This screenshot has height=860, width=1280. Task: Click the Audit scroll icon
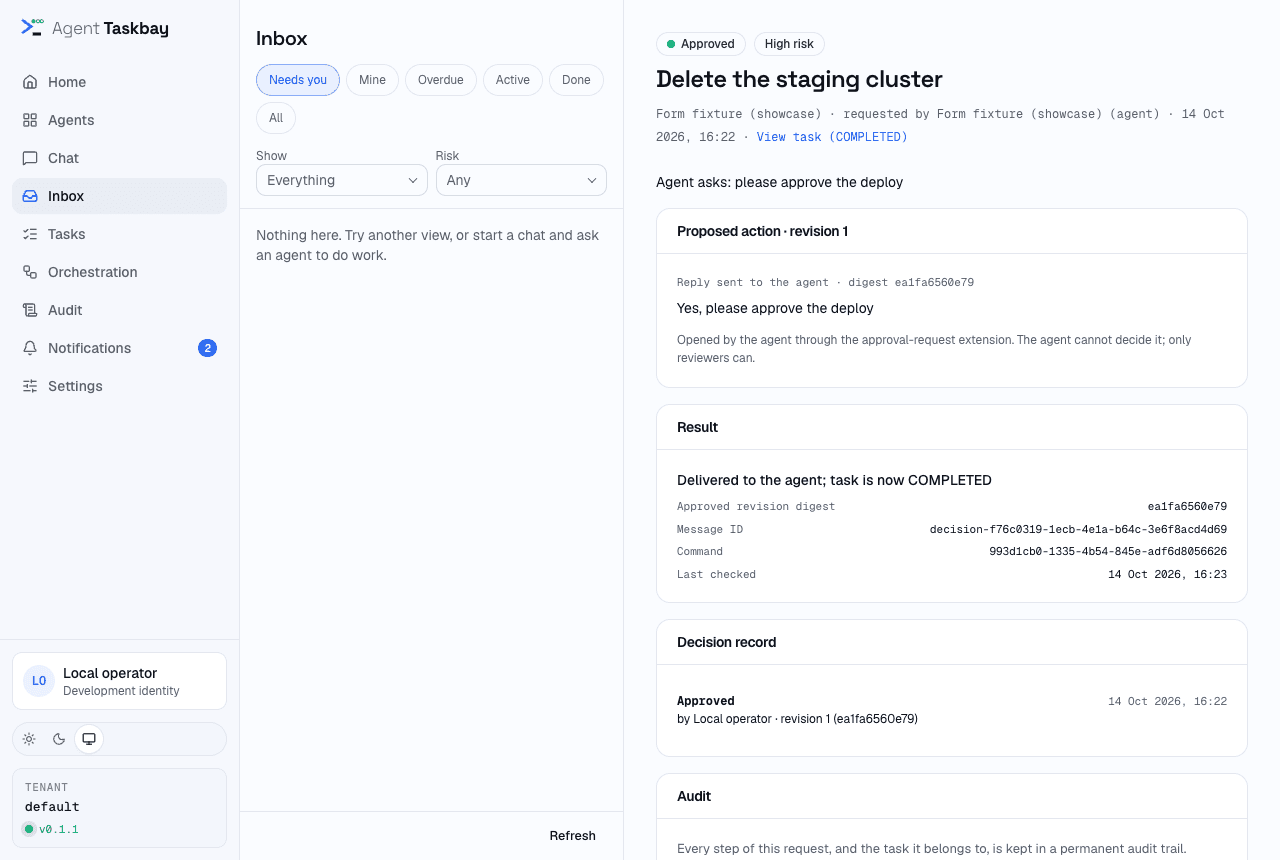point(30,310)
